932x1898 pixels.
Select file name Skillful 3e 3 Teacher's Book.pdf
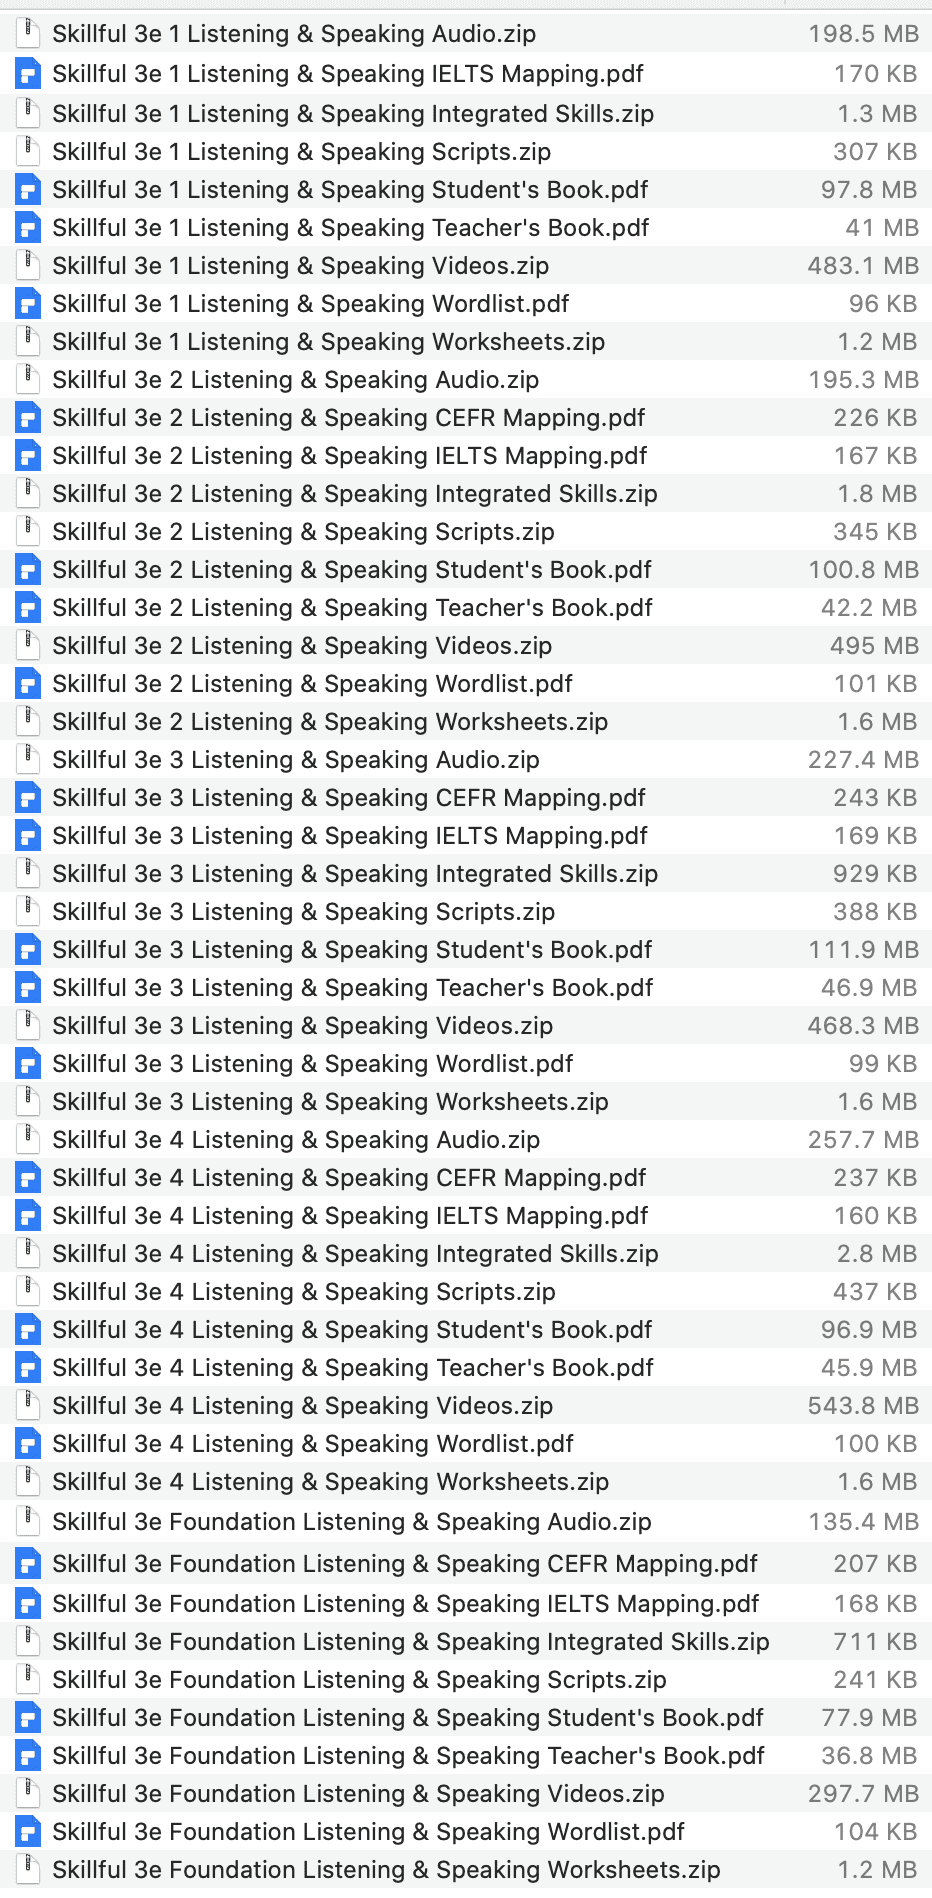click(353, 988)
